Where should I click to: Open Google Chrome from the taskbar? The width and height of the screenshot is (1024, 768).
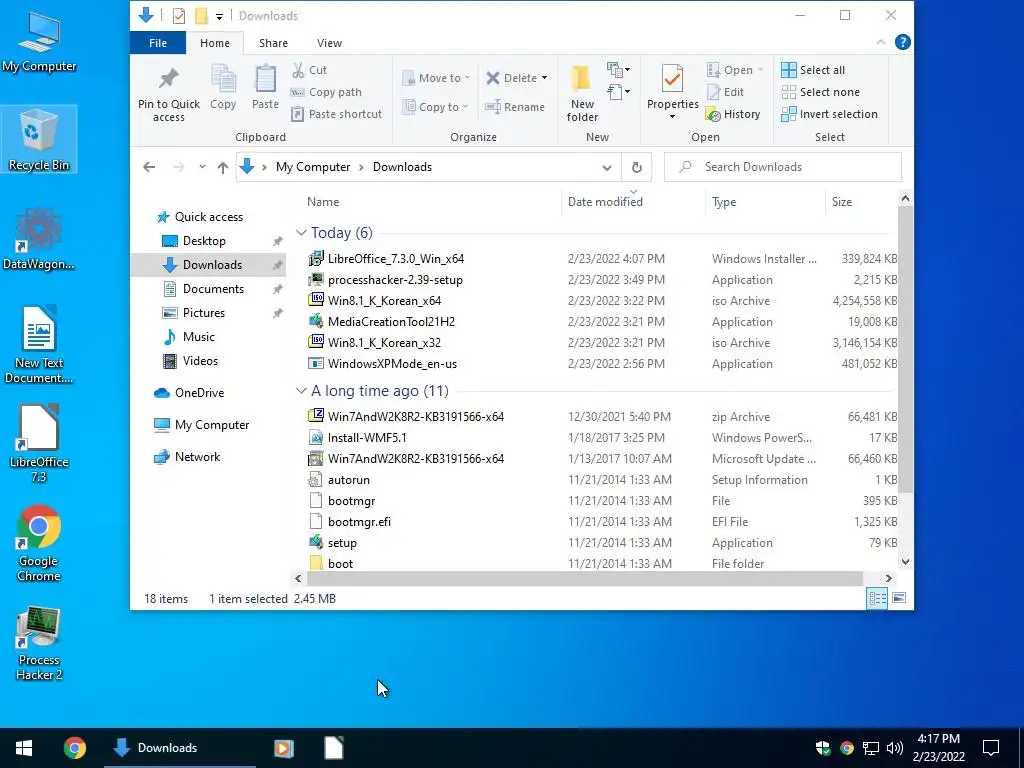click(x=74, y=748)
